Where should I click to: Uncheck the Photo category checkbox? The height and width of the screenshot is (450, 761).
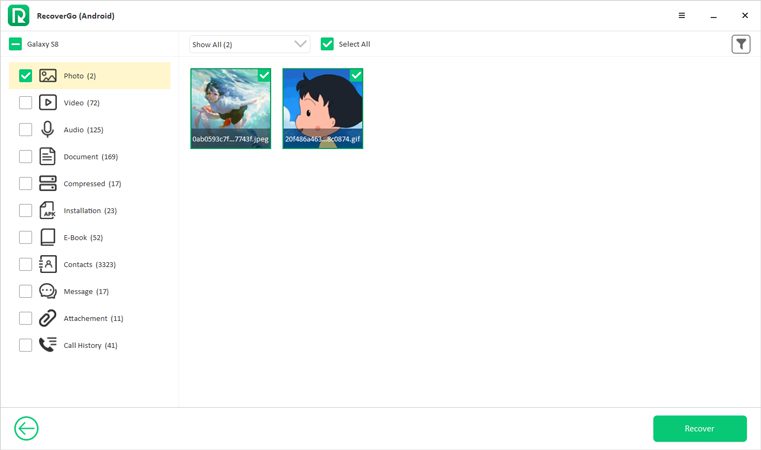[25, 76]
